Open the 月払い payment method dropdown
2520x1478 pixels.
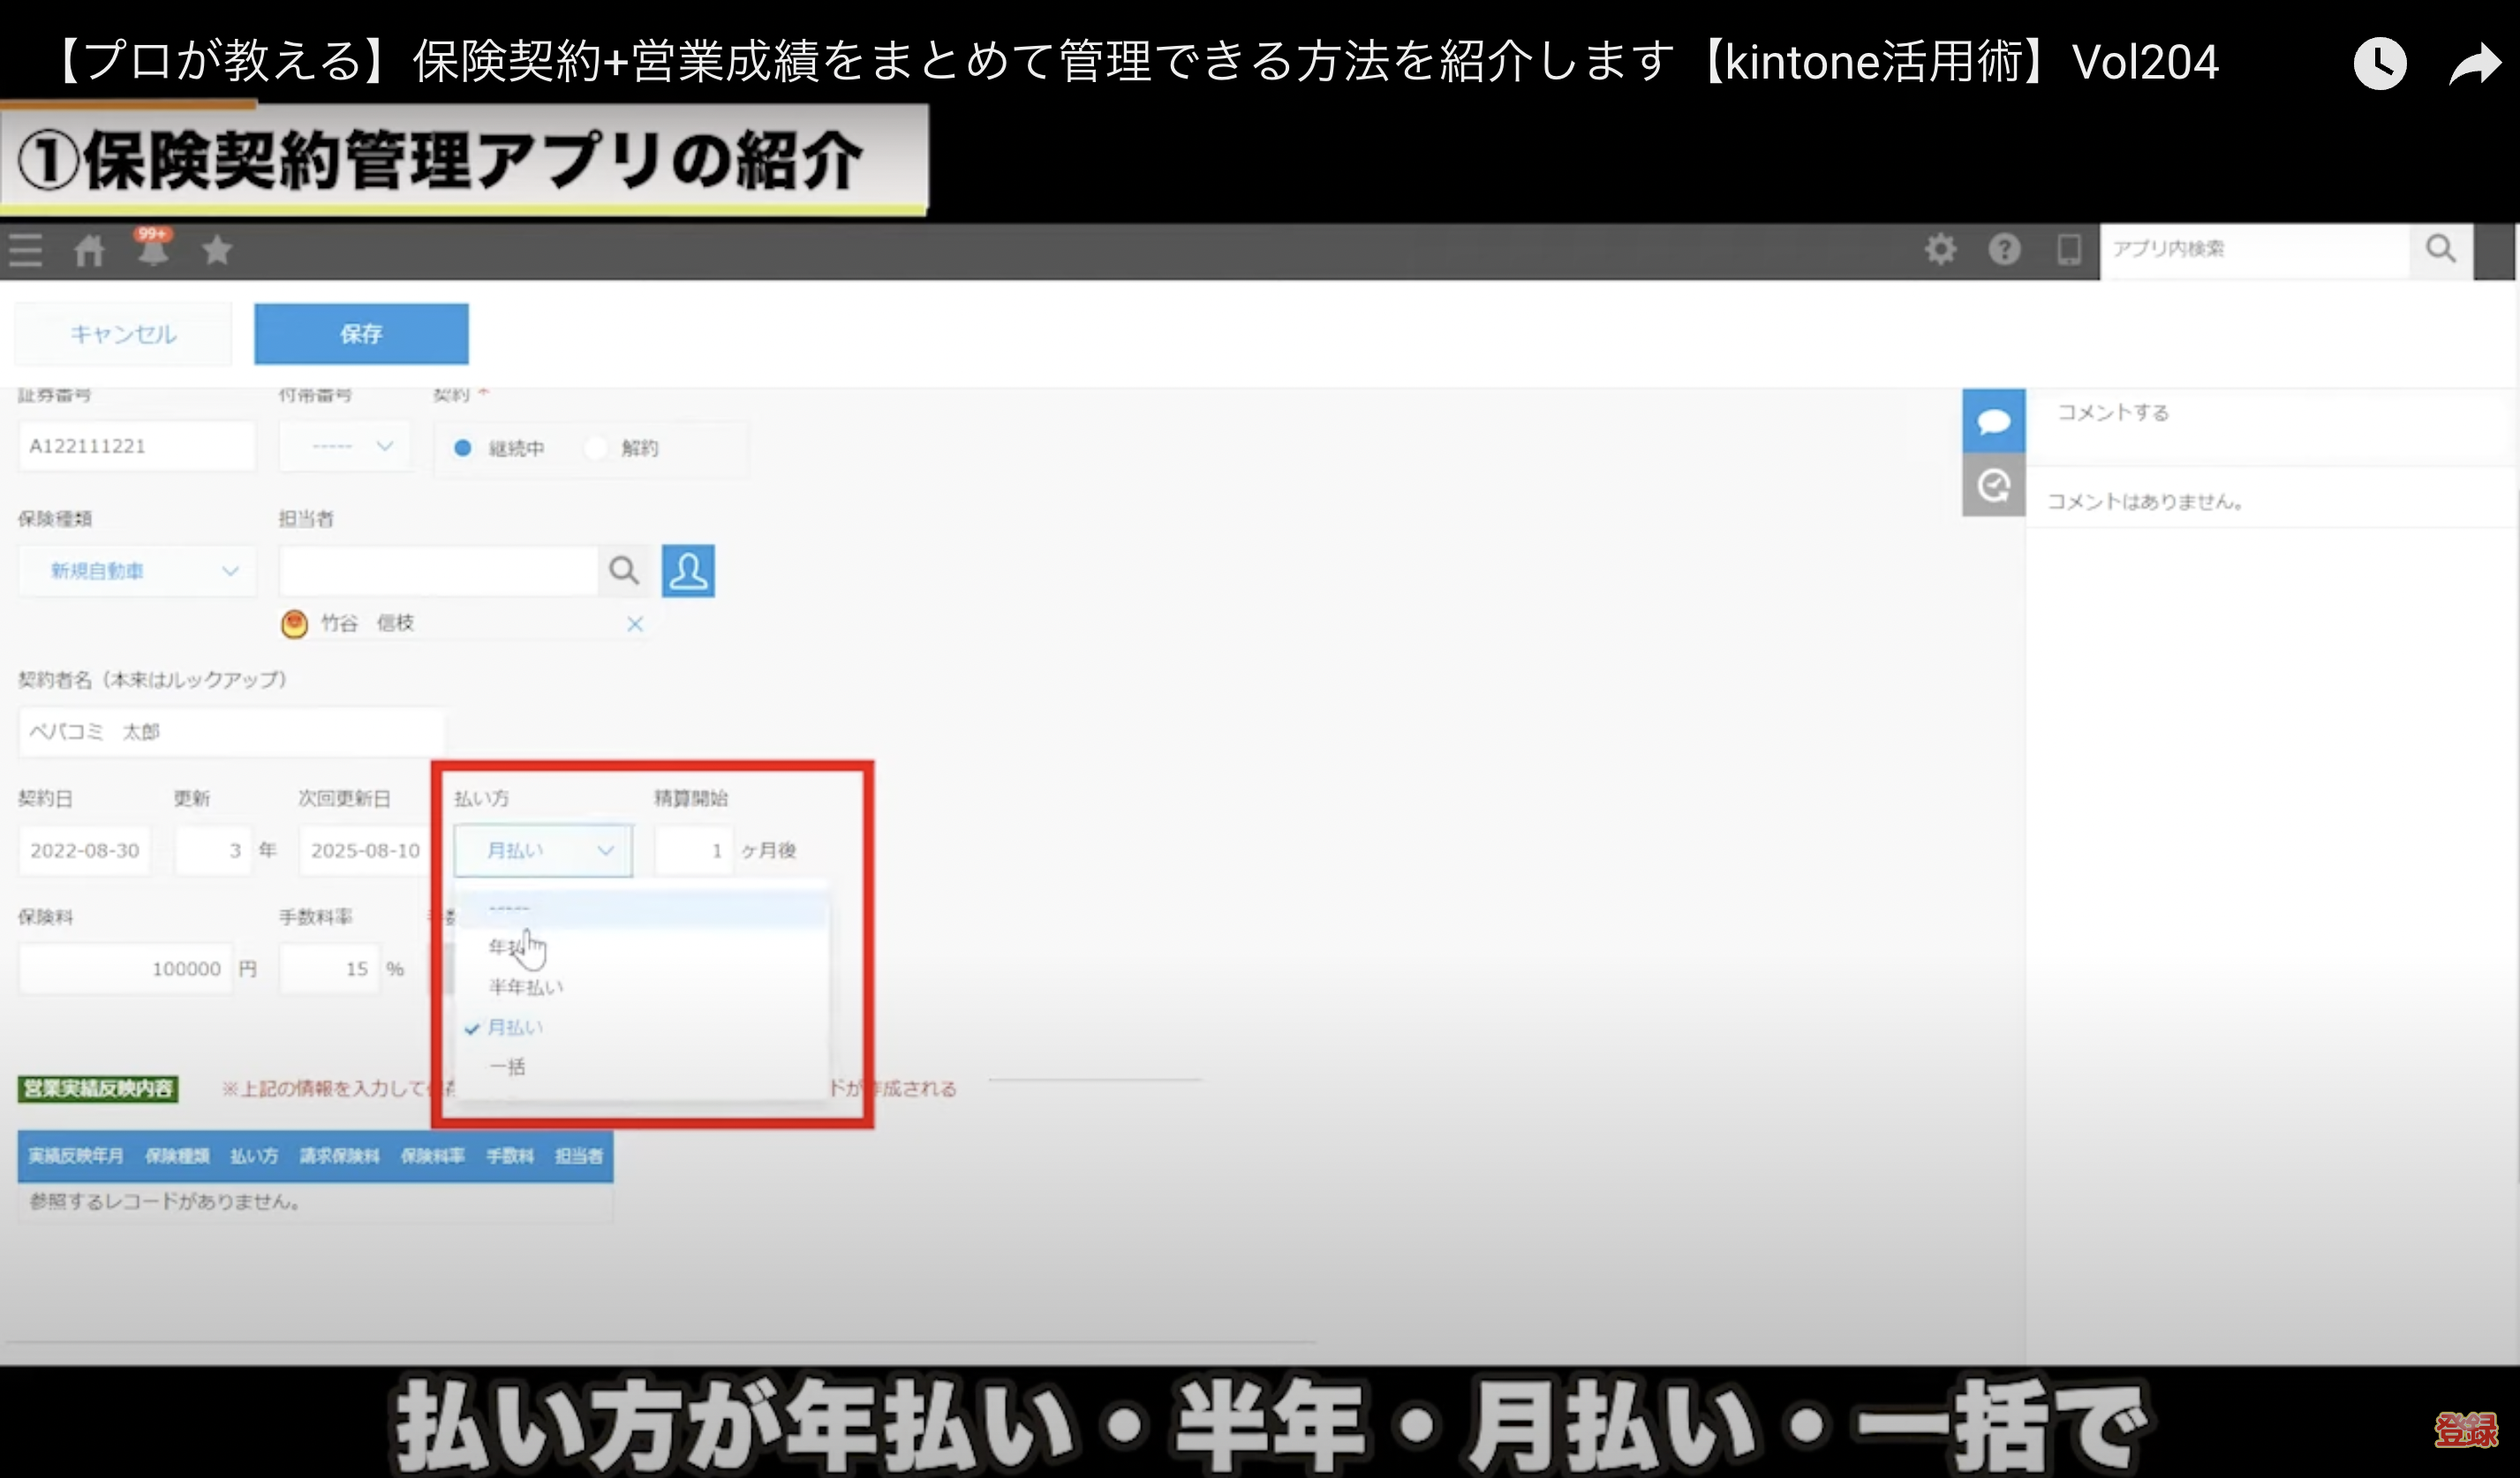[x=543, y=851]
